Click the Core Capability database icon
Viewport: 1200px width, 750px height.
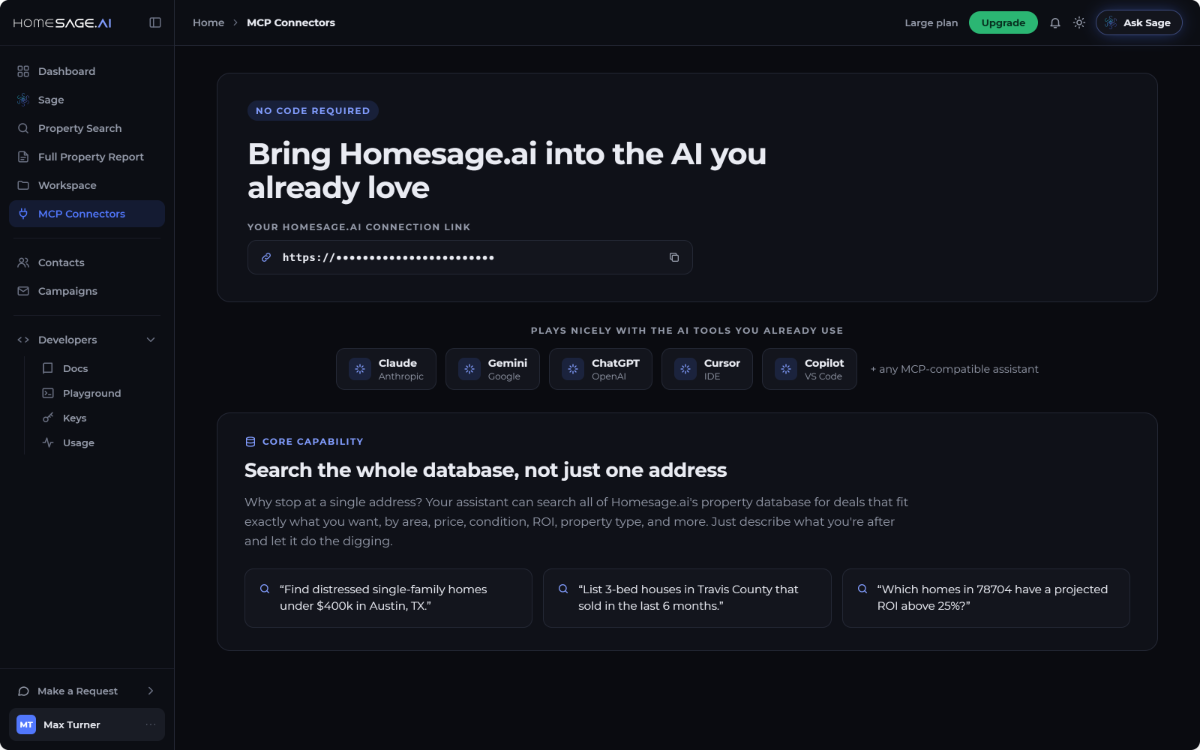click(x=250, y=441)
